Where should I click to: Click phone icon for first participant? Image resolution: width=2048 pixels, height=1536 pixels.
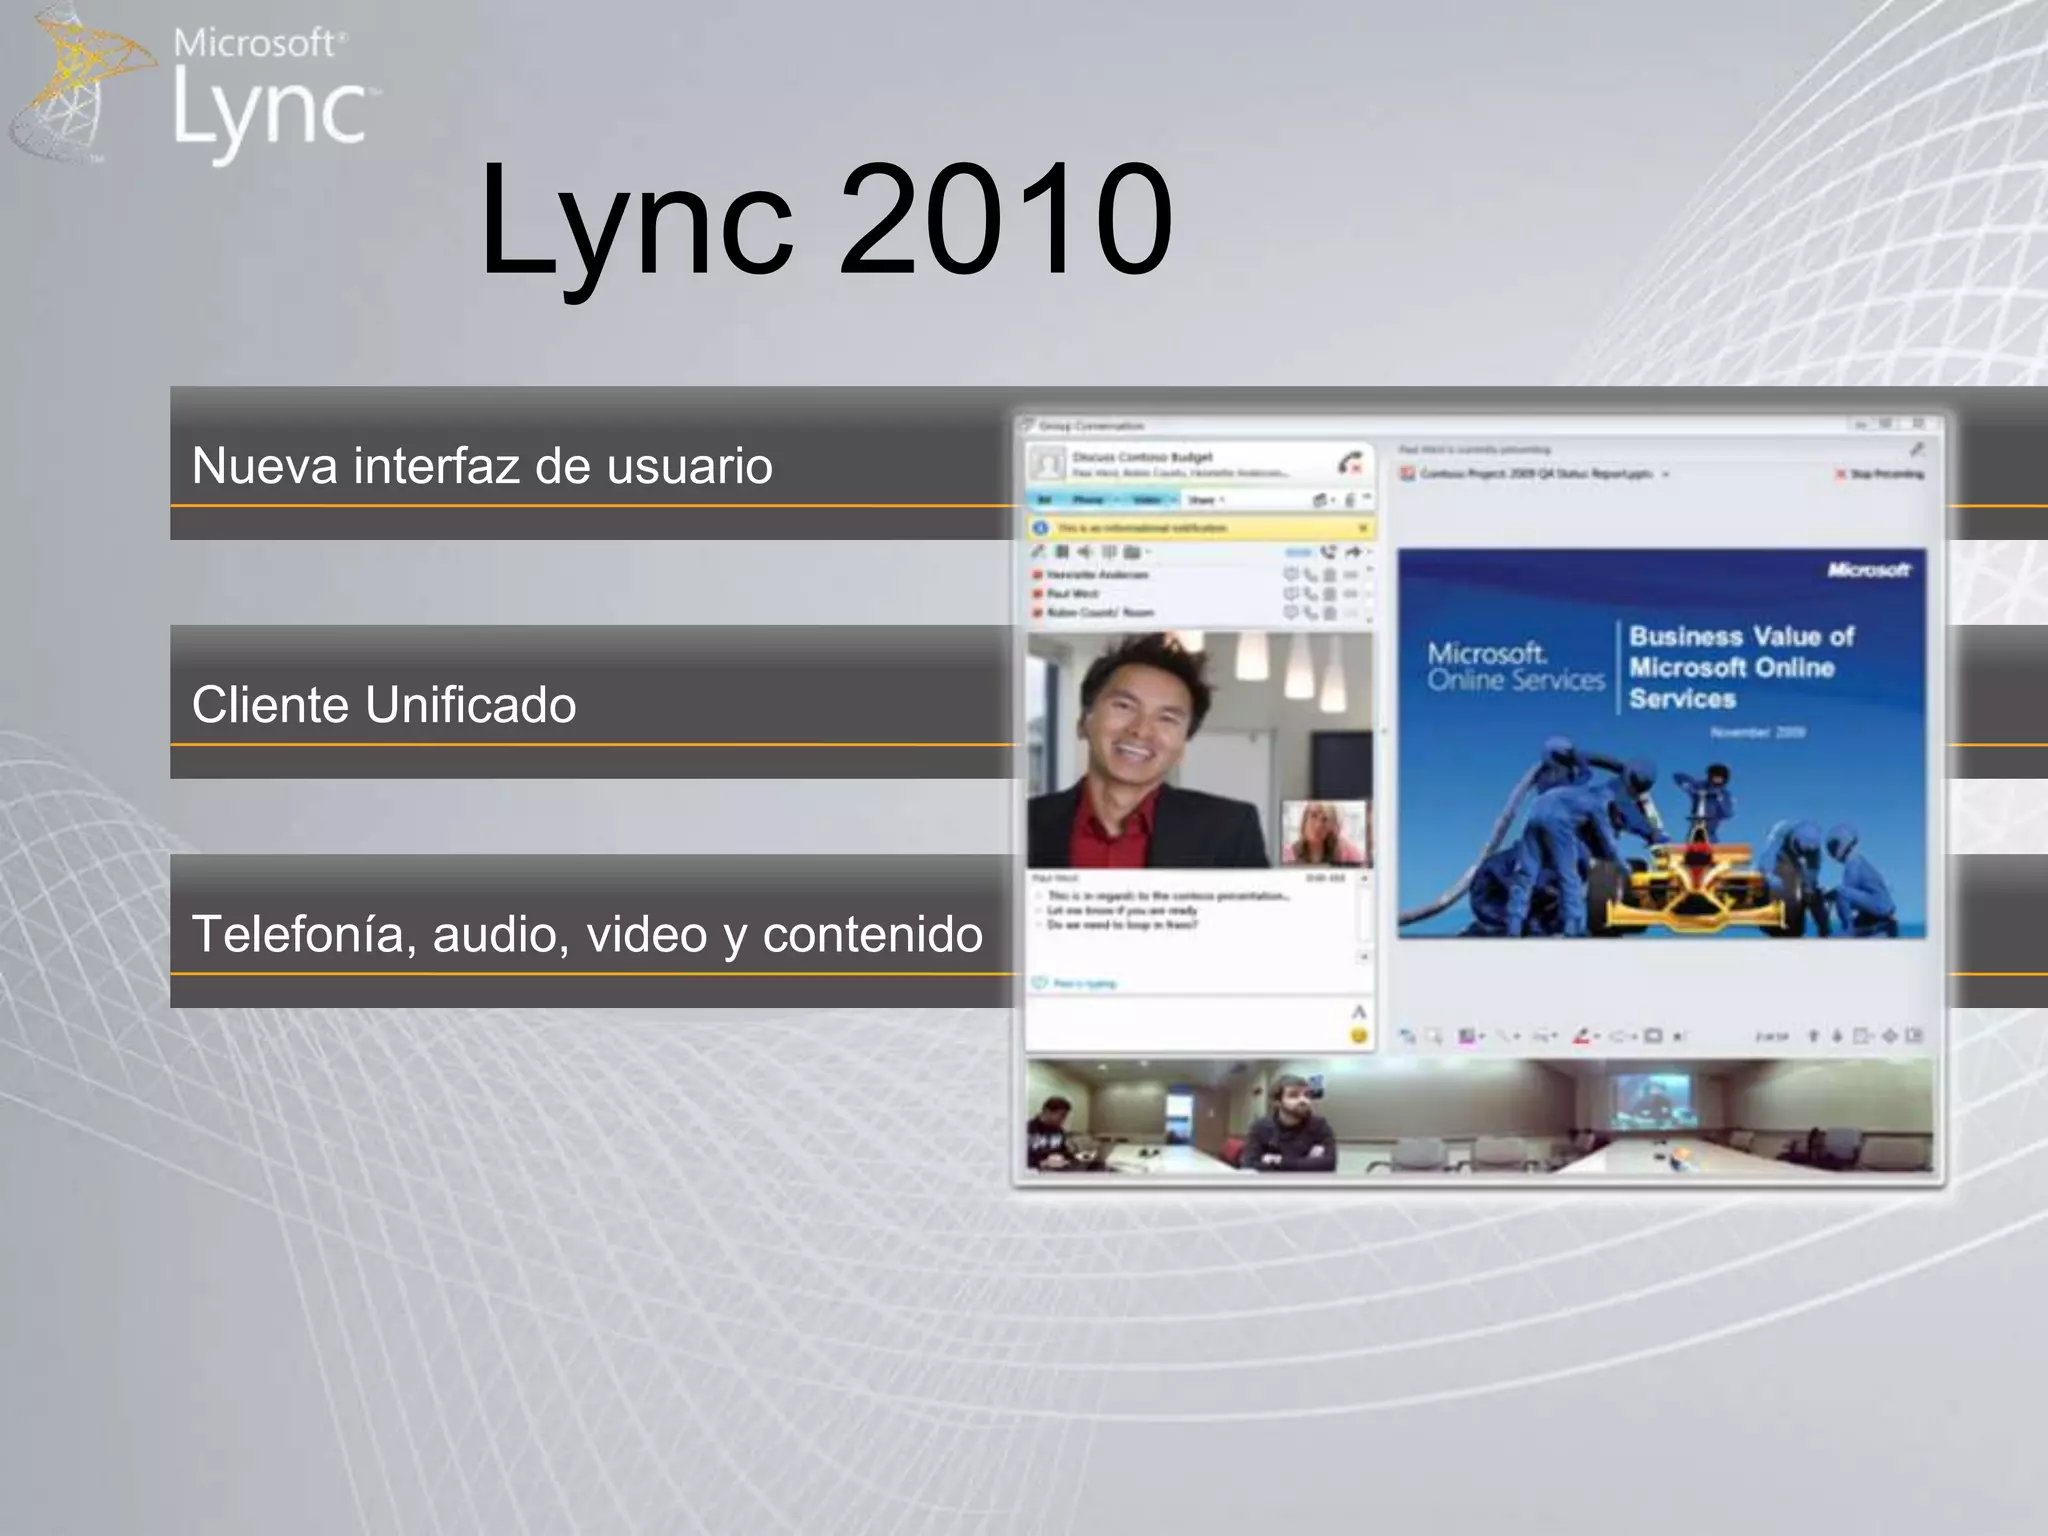[x=1310, y=574]
